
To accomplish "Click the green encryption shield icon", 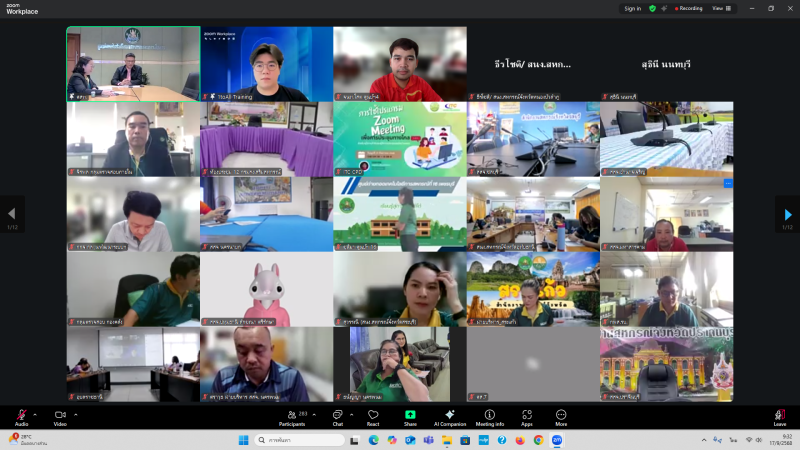I will [x=652, y=8].
